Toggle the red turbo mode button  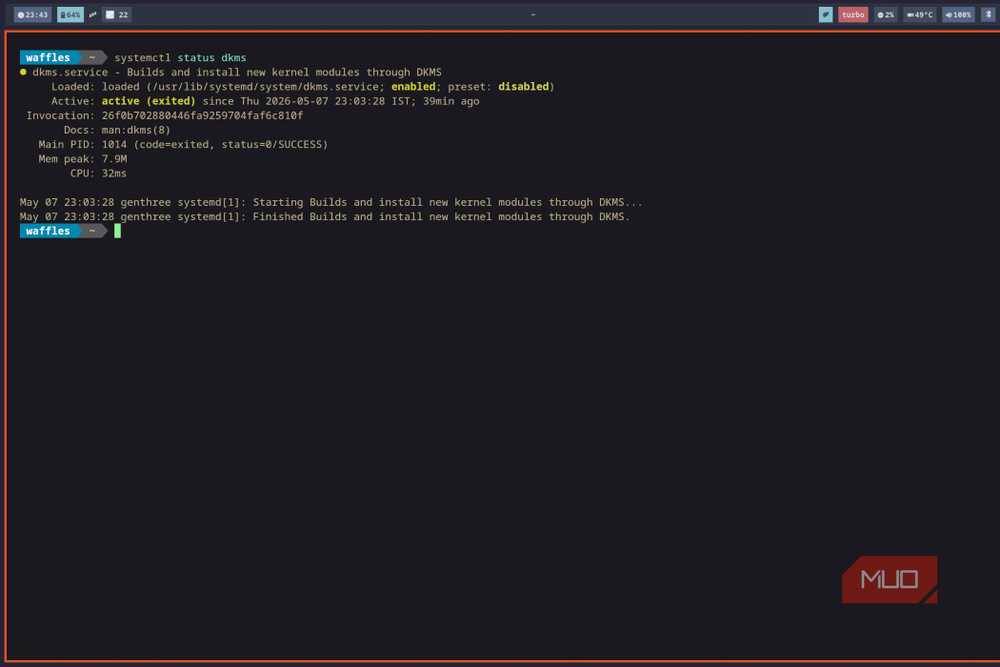click(853, 15)
